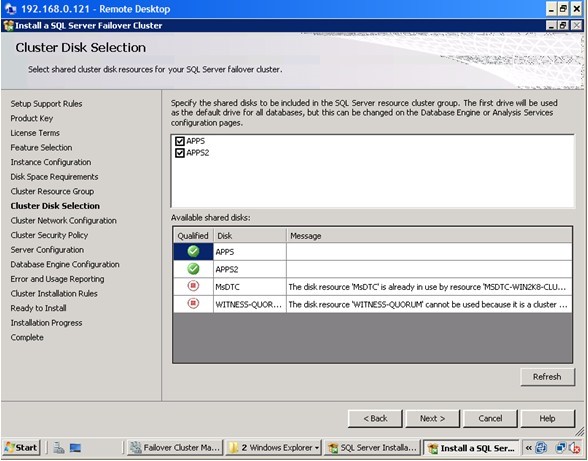588x461 pixels.
Task: Click the Message column header
Action: pos(429,236)
